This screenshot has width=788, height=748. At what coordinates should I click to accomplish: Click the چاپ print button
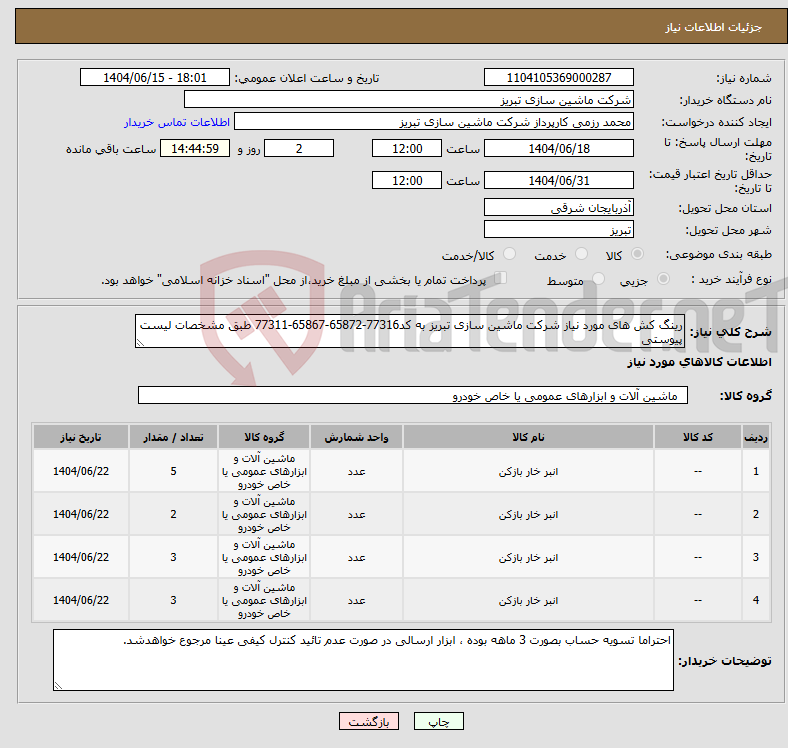click(439, 721)
